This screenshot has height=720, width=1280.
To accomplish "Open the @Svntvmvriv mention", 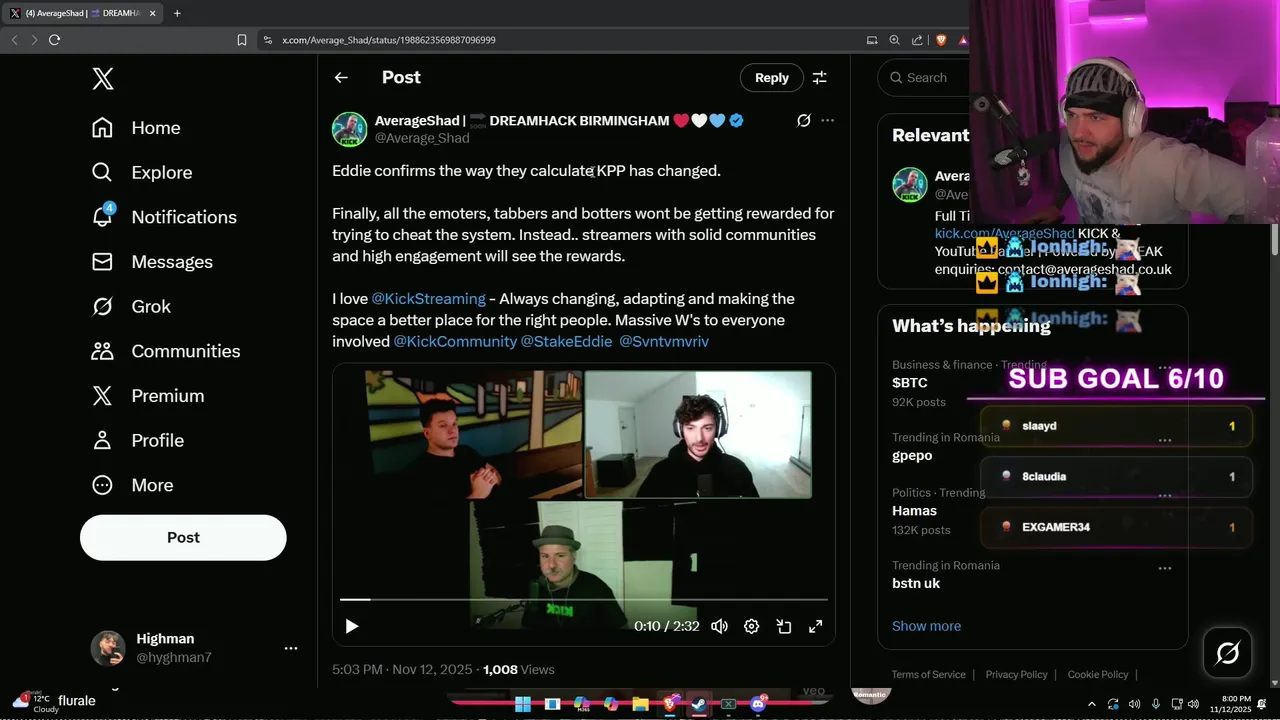I will click(664, 341).
